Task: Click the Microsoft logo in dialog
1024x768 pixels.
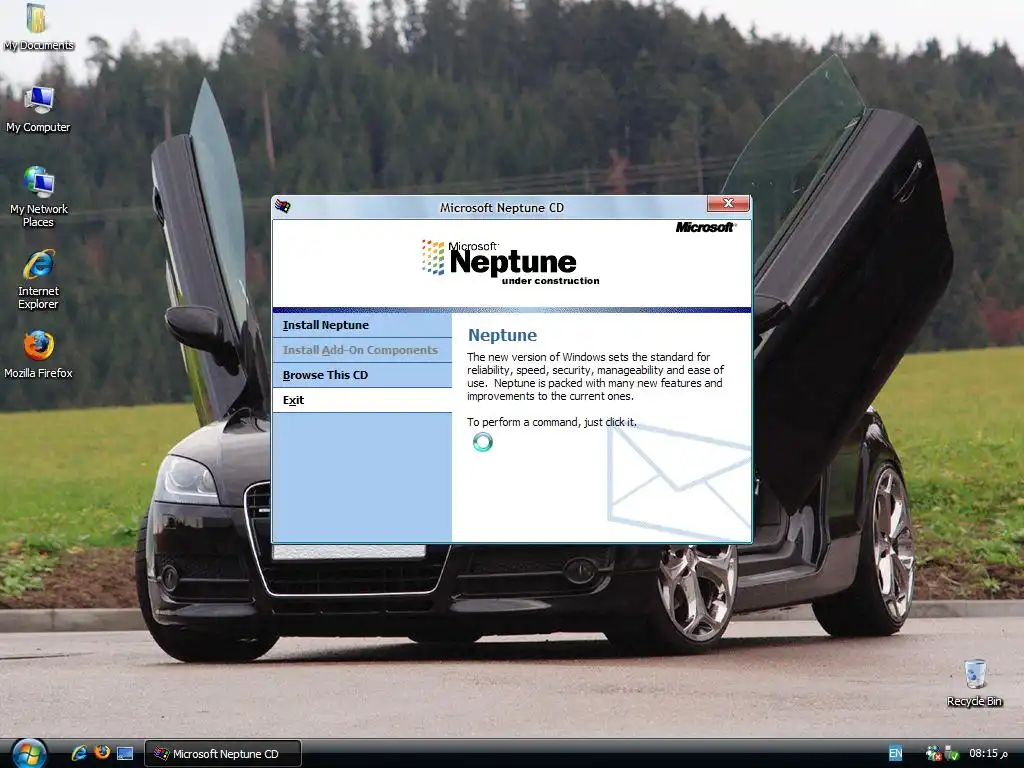Action: 705,227
